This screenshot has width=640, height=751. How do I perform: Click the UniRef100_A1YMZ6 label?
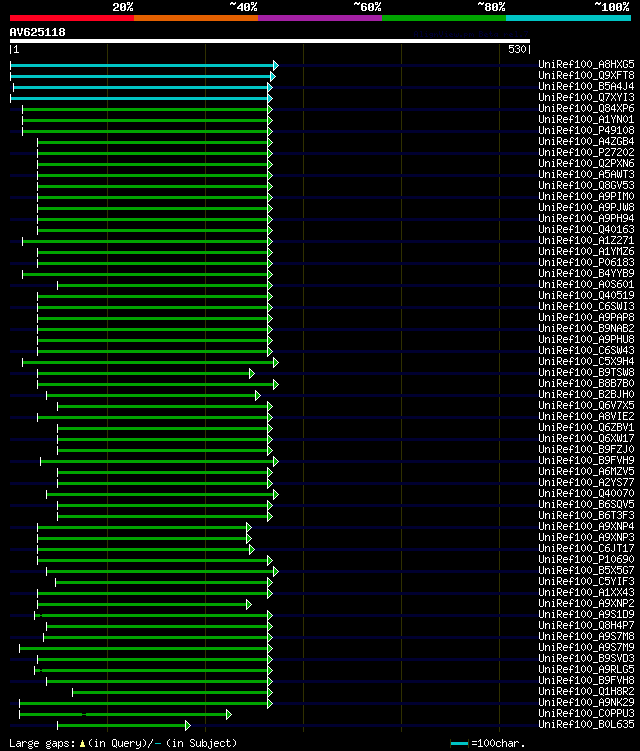tap(586, 251)
